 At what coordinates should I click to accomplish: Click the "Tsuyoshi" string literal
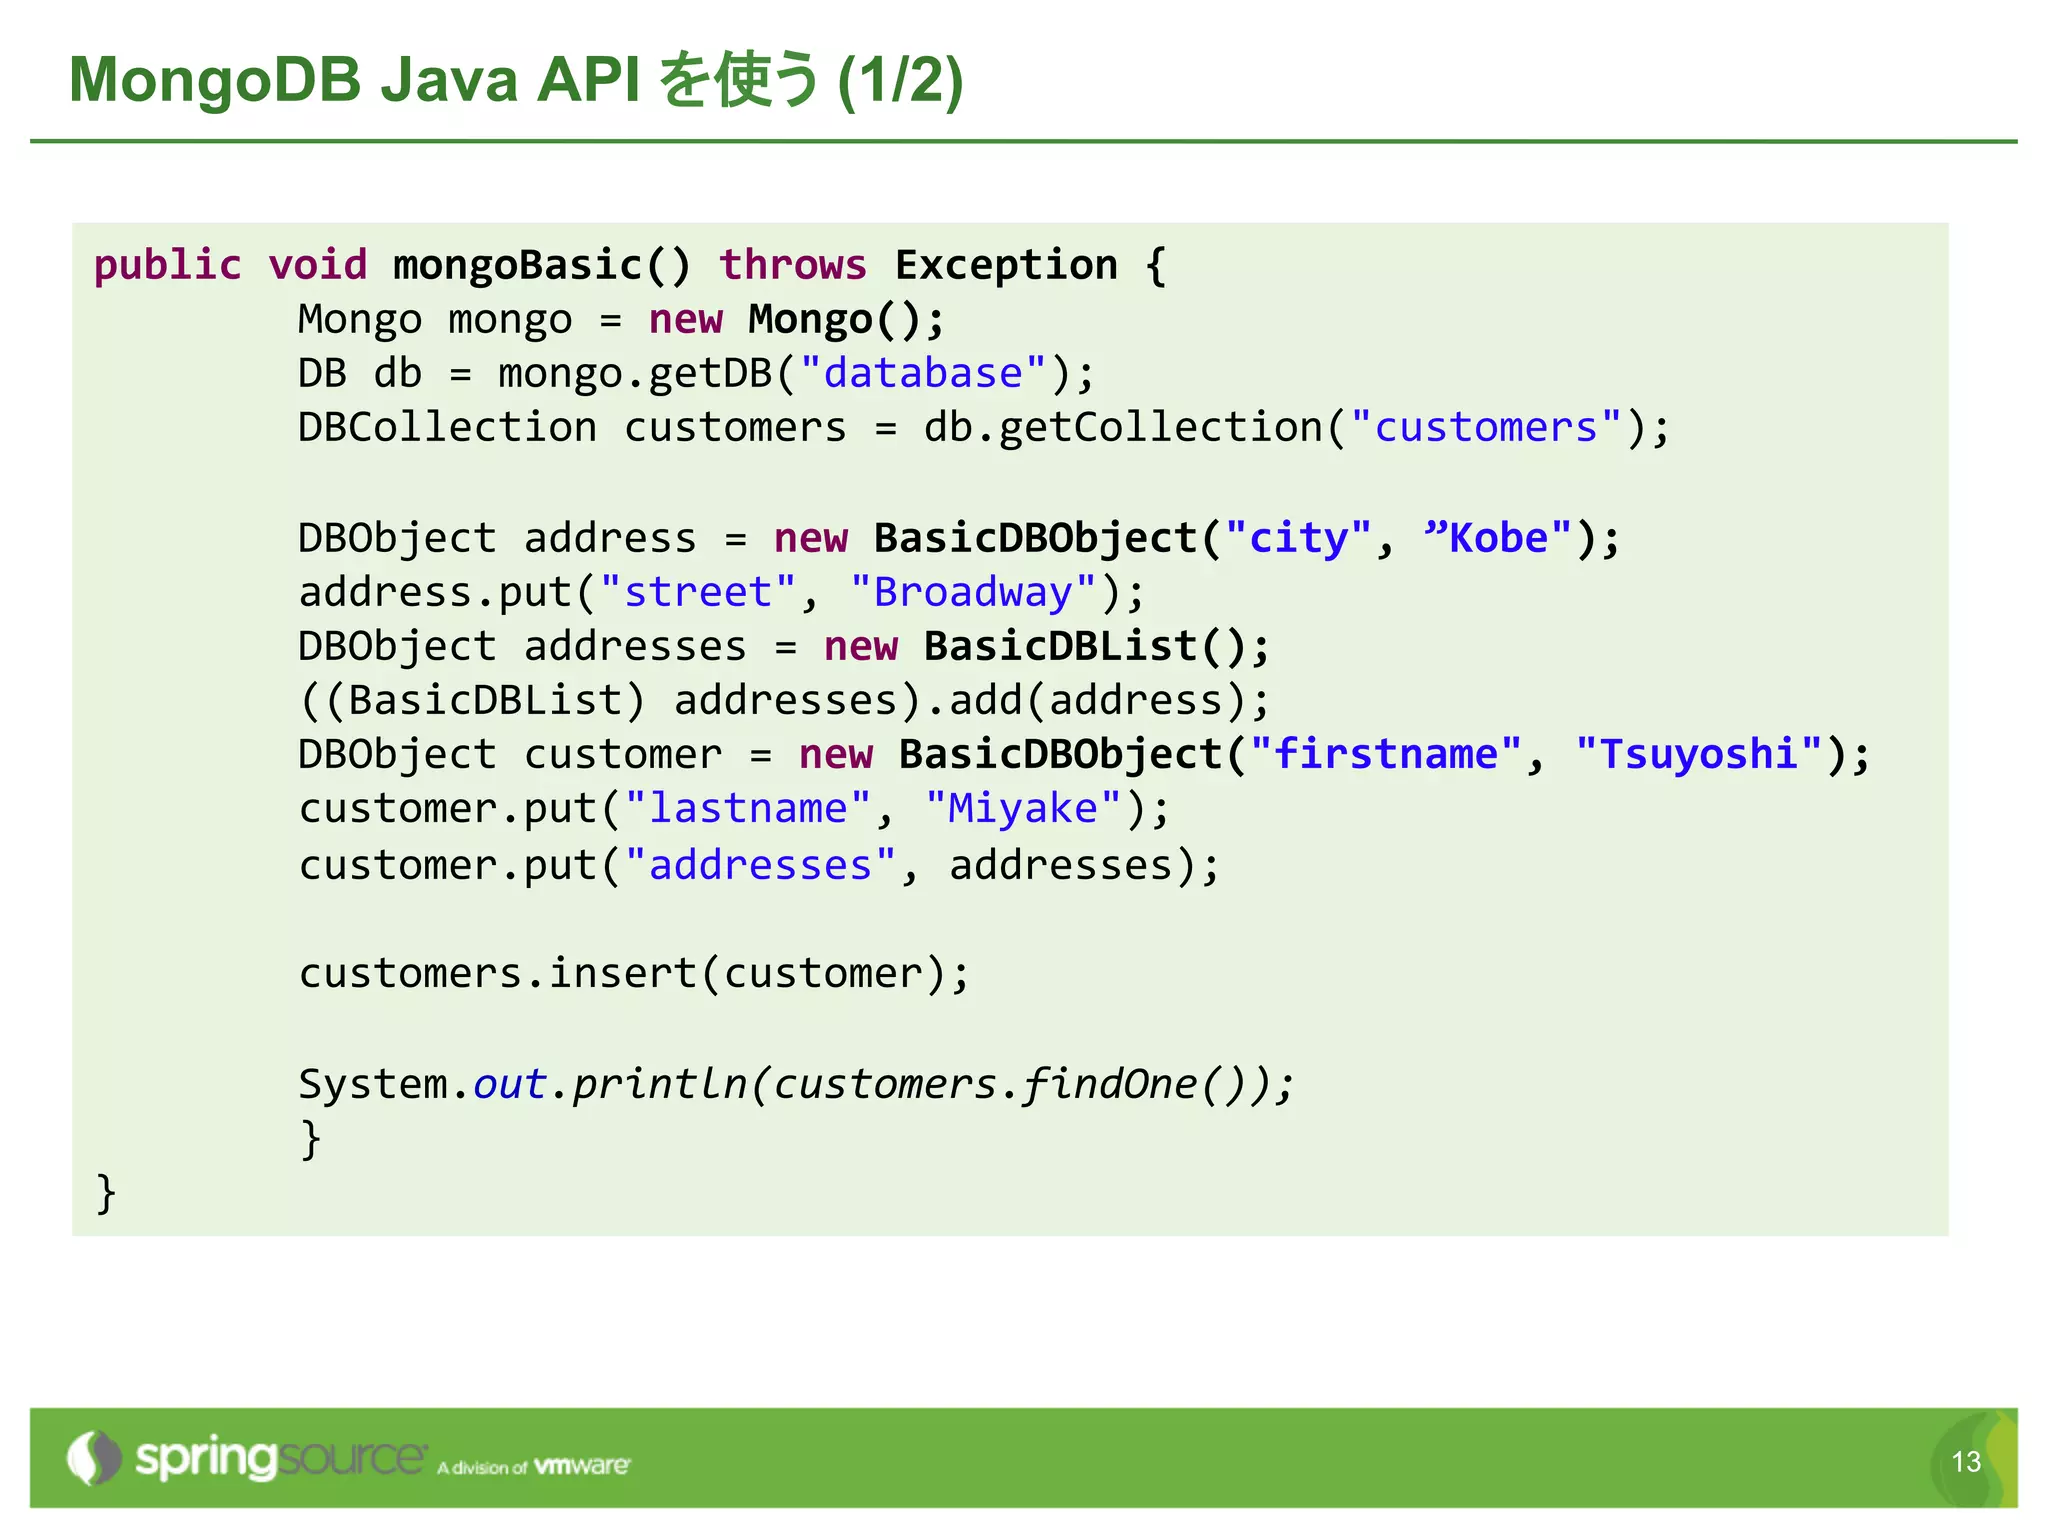pyautogui.click(x=1700, y=755)
